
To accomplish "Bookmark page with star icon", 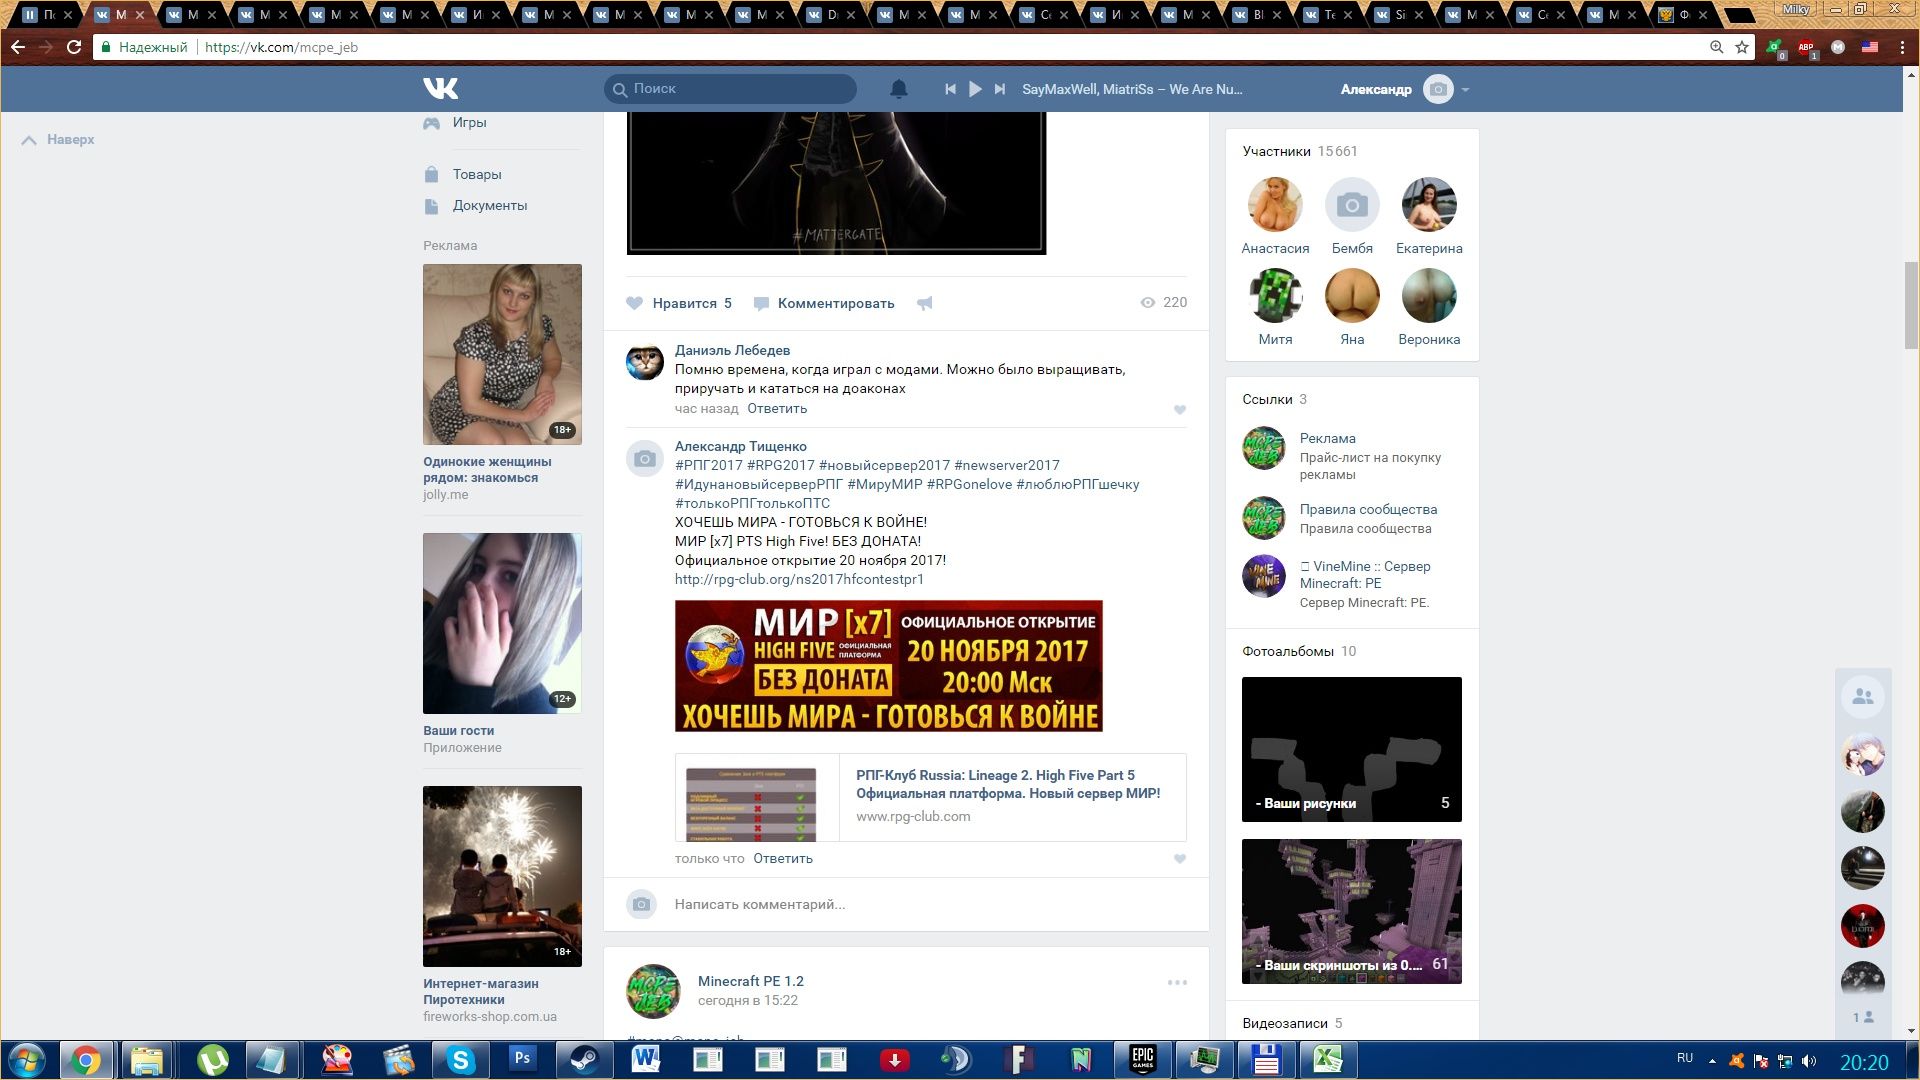I will point(1742,47).
